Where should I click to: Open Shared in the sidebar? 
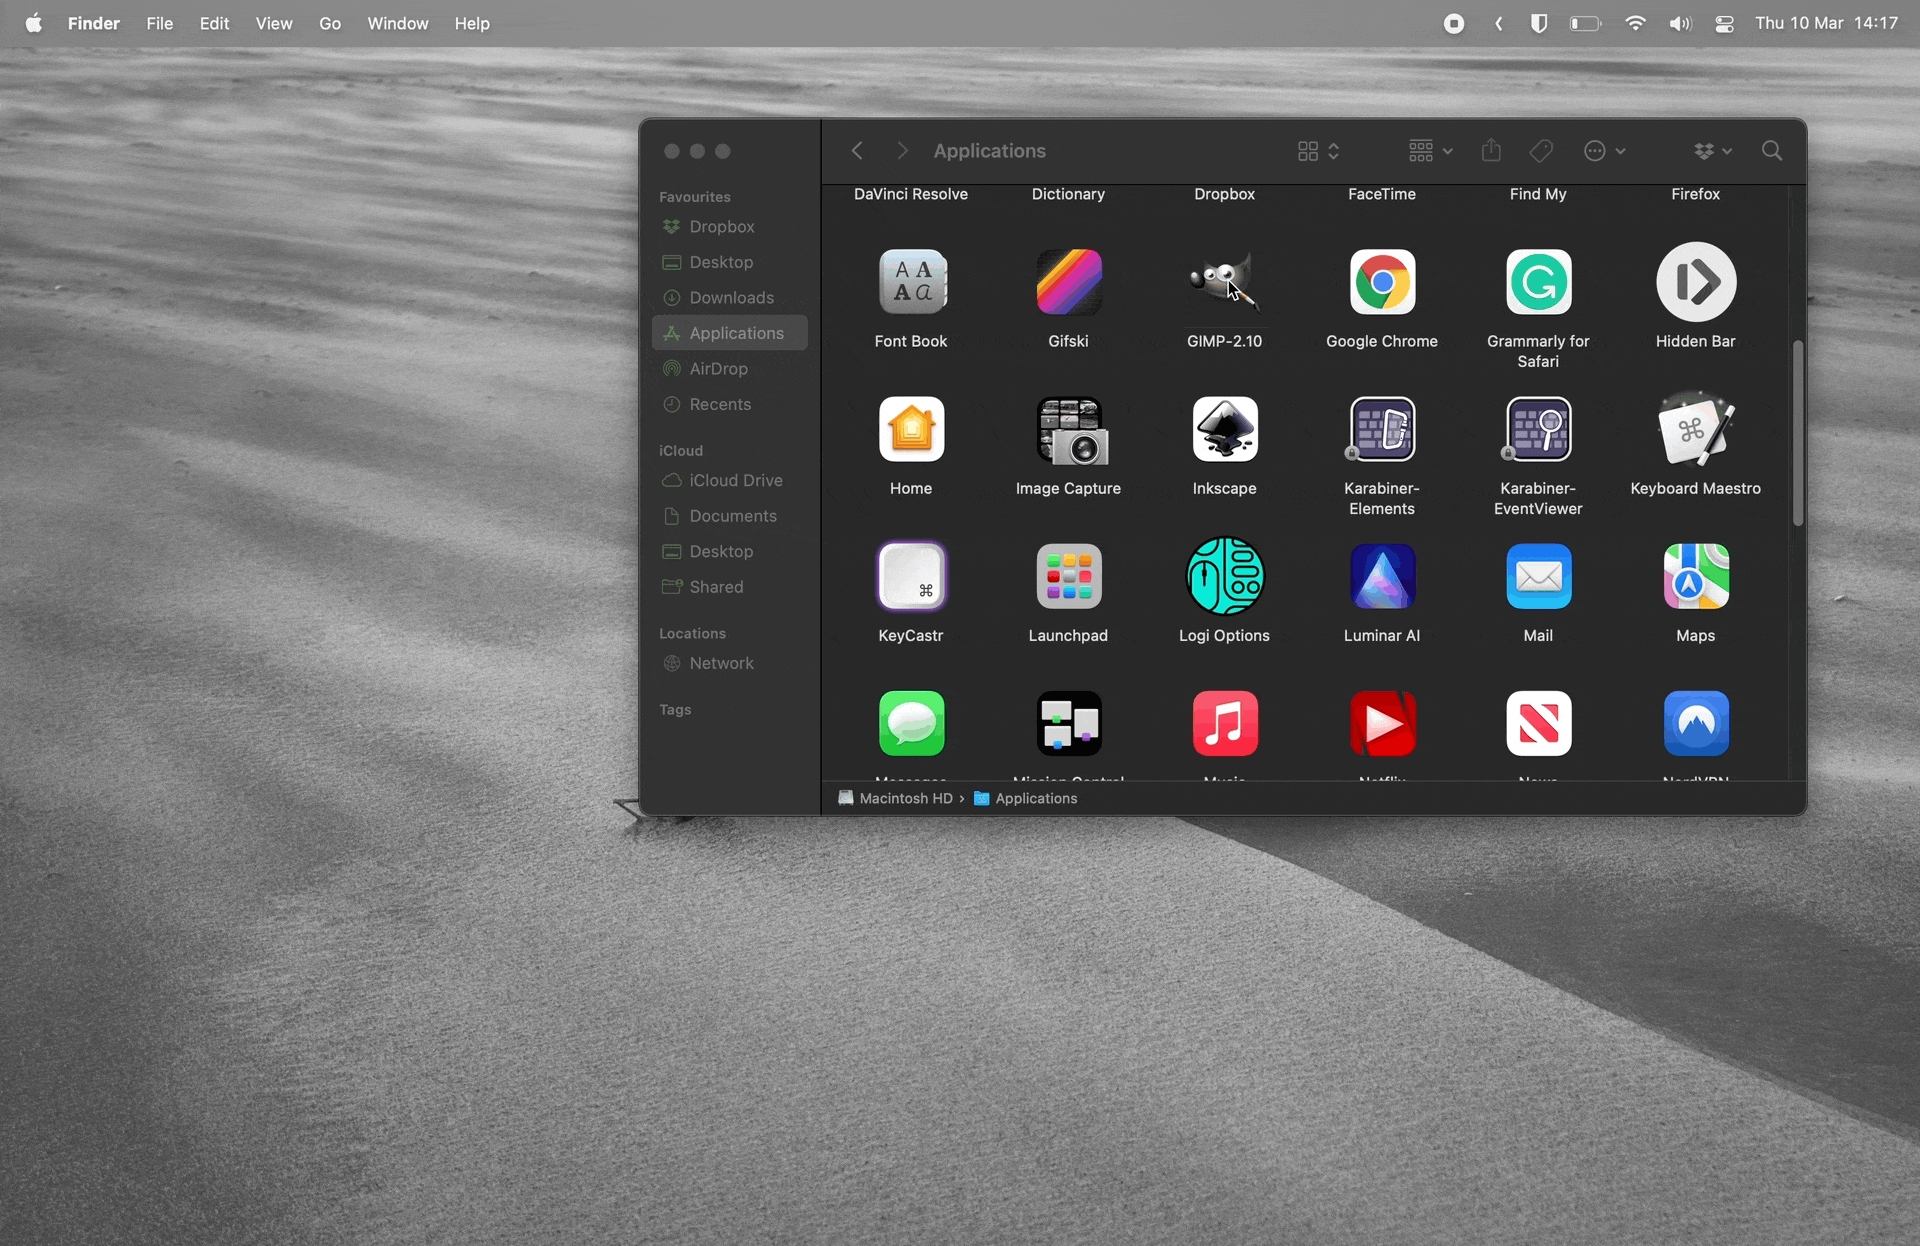coord(729,587)
